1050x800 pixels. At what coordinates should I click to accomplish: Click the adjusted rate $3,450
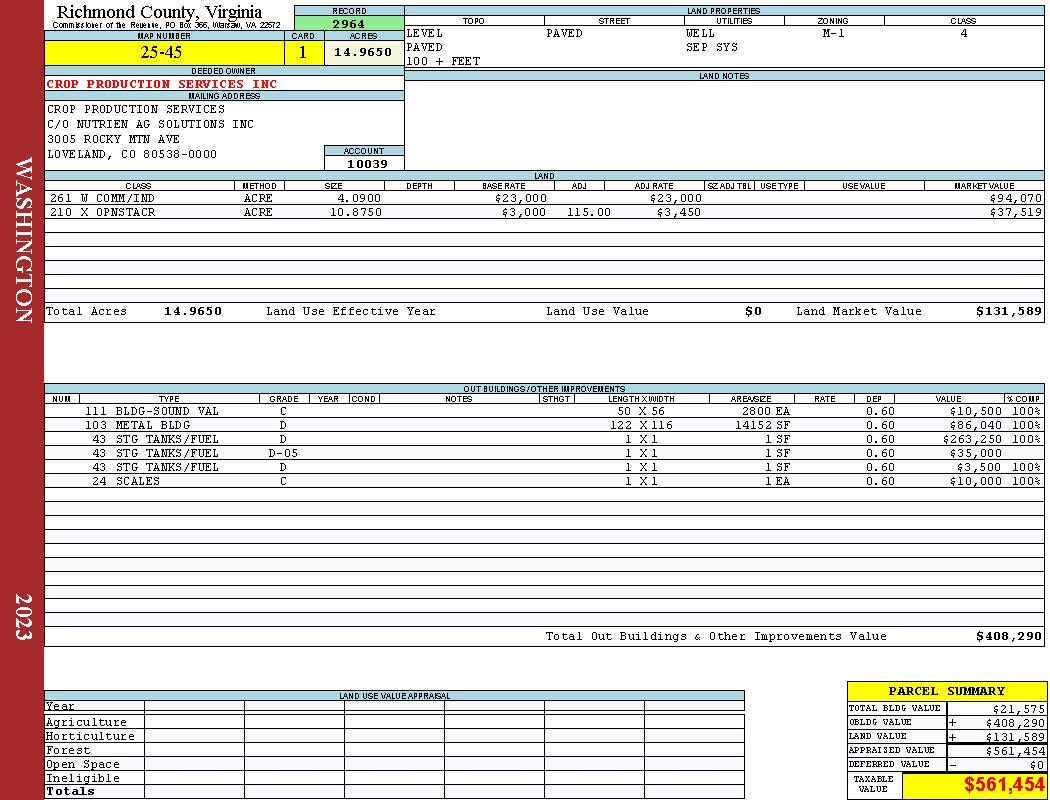(x=678, y=212)
